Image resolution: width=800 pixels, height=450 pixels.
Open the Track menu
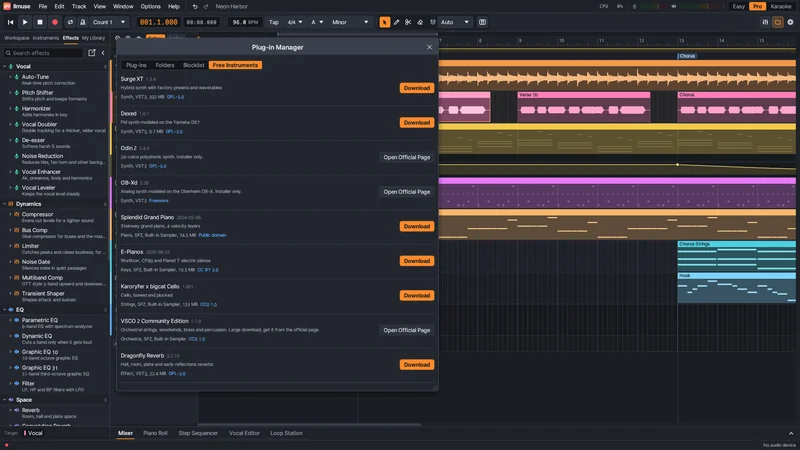(x=79, y=7)
